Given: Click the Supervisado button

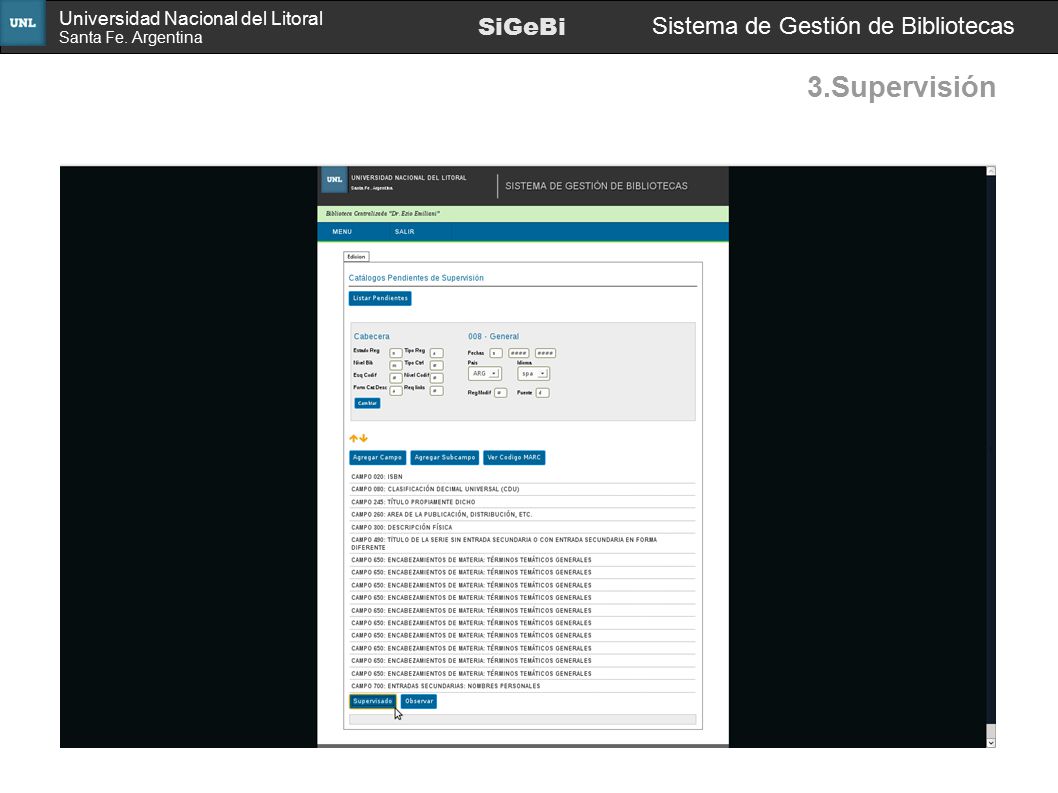Looking at the screenshot, I should (x=372, y=701).
